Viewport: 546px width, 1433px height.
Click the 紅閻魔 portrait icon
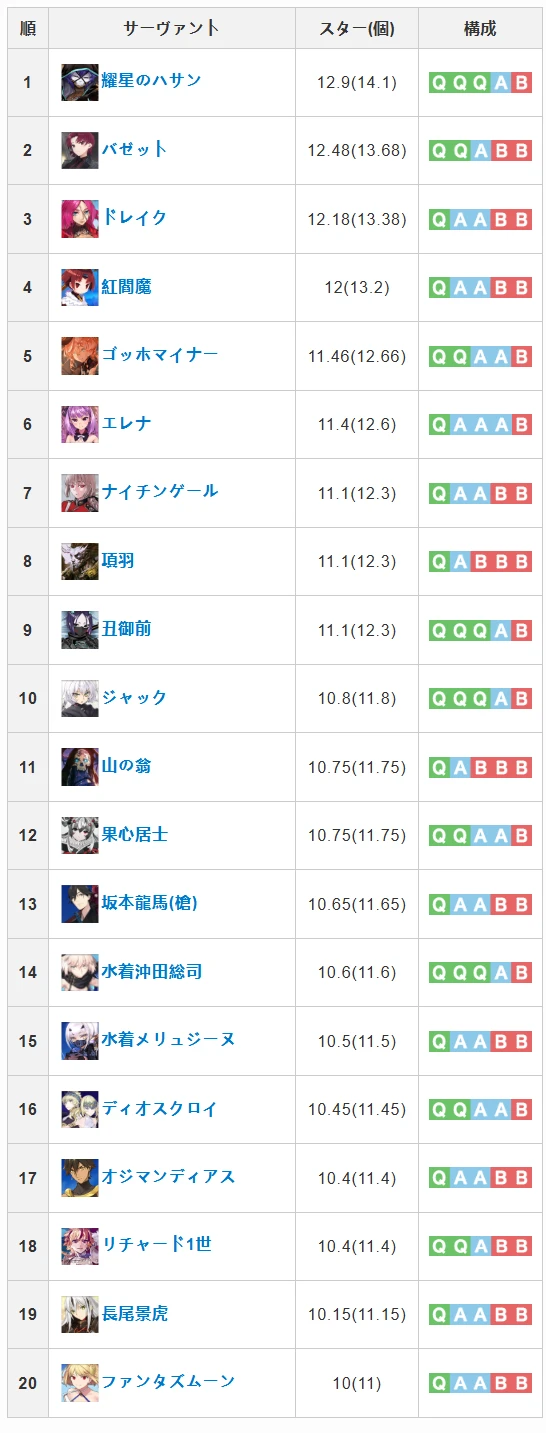pos(80,287)
